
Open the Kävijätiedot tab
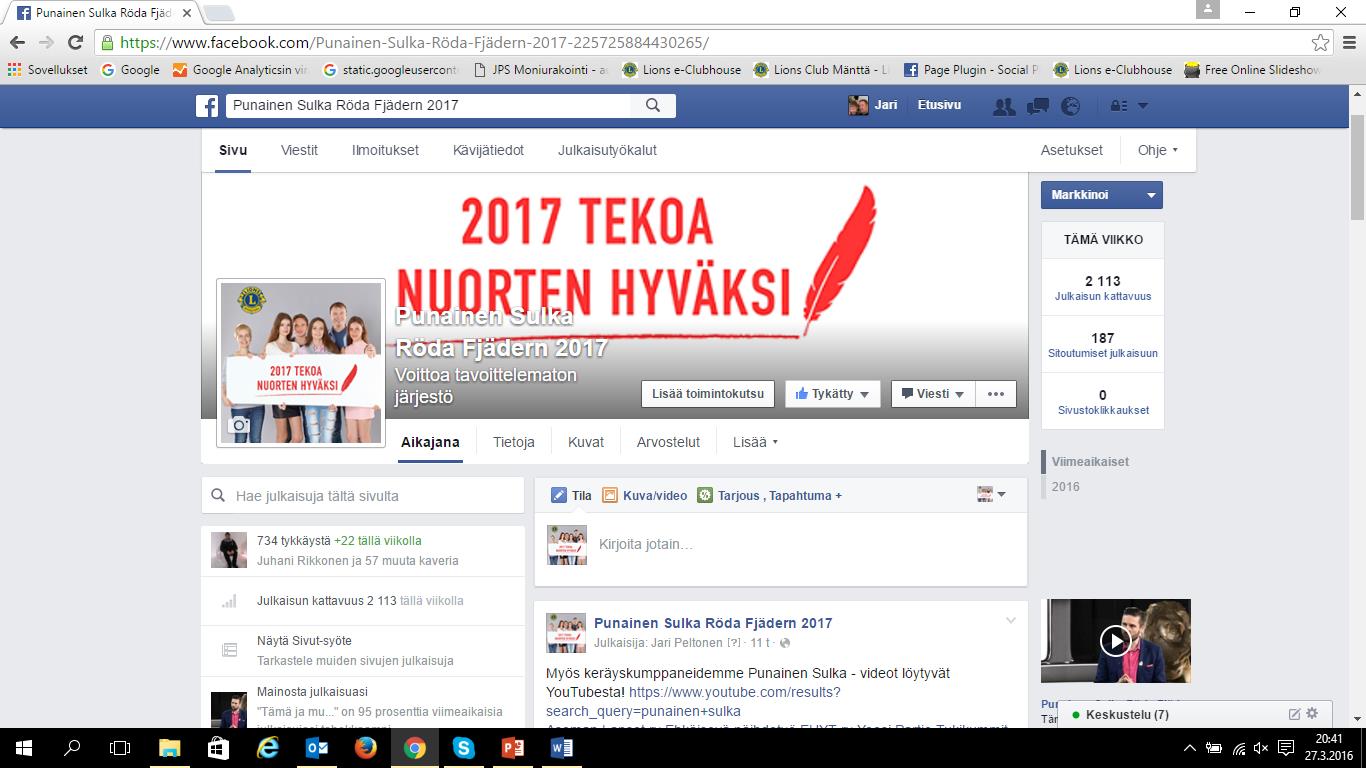click(488, 150)
